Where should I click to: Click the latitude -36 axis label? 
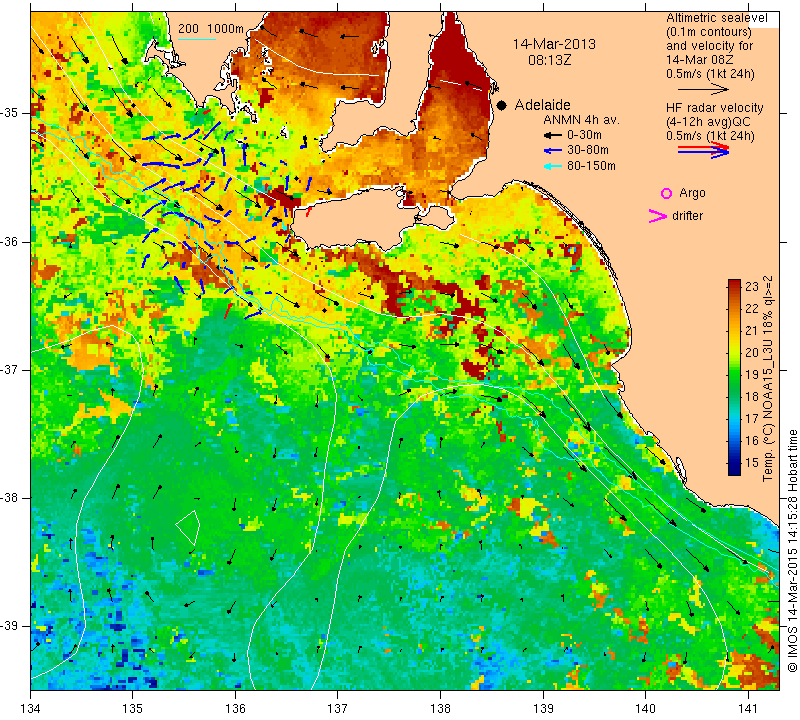point(9,241)
